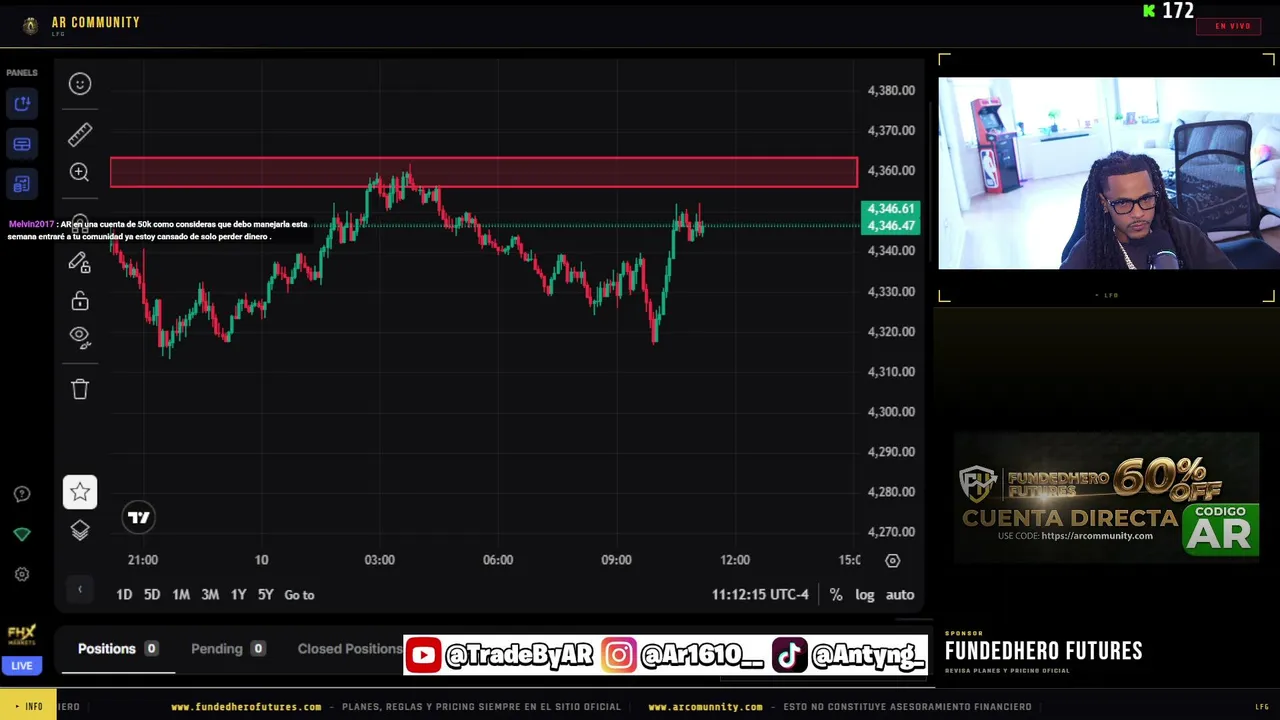Open chart axis settings gear icon

(x=892, y=560)
